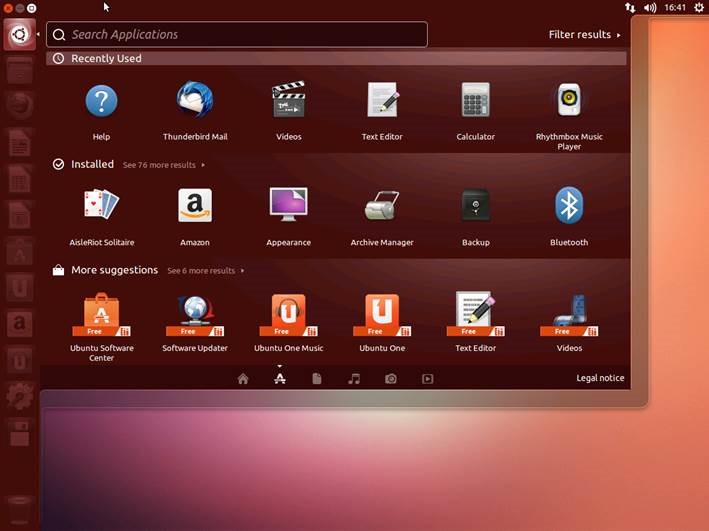Click the Search Applications field
709x531 pixels.
click(236, 34)
